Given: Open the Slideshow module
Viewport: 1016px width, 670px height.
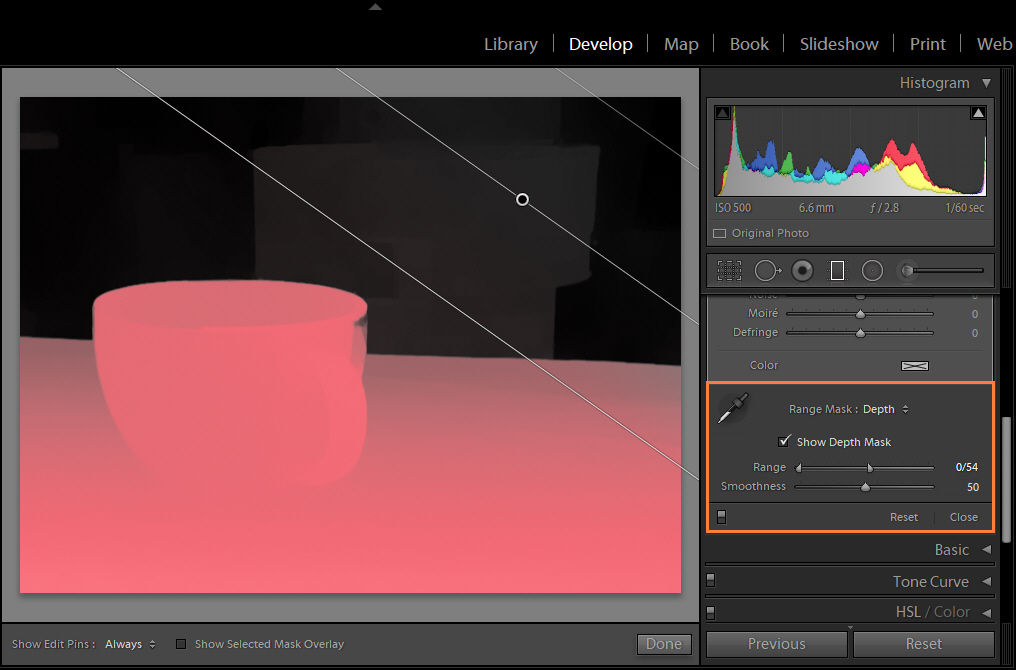Looking at the screenshot, I should (x=838, y=44).
